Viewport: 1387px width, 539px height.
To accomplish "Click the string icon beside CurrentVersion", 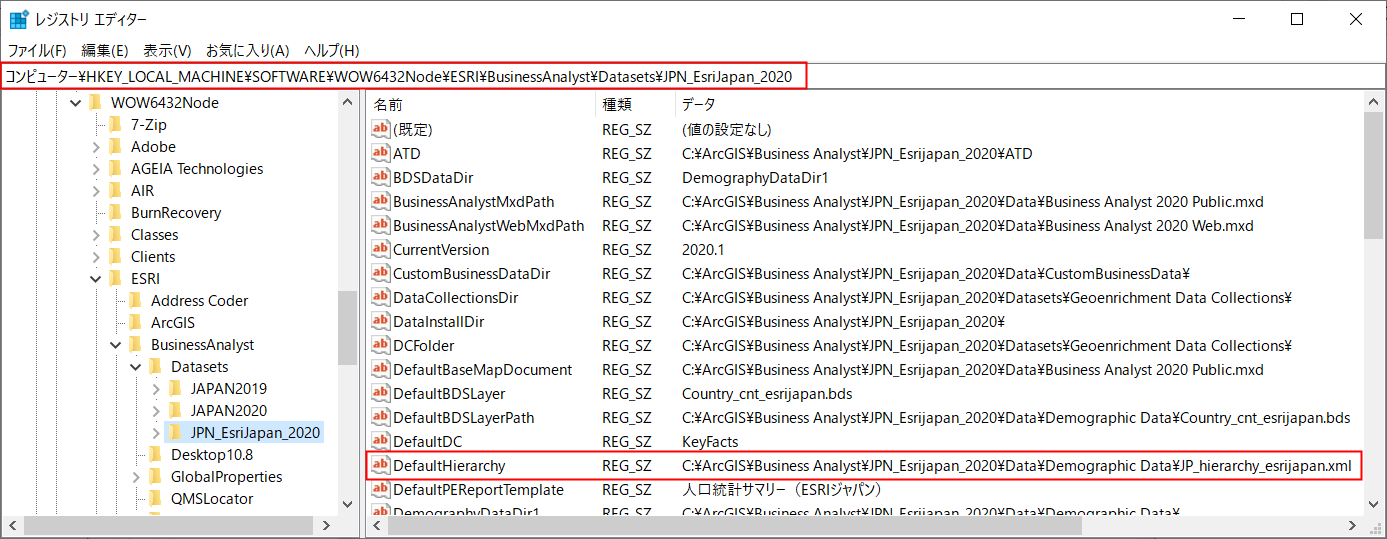I will point(380,249).
